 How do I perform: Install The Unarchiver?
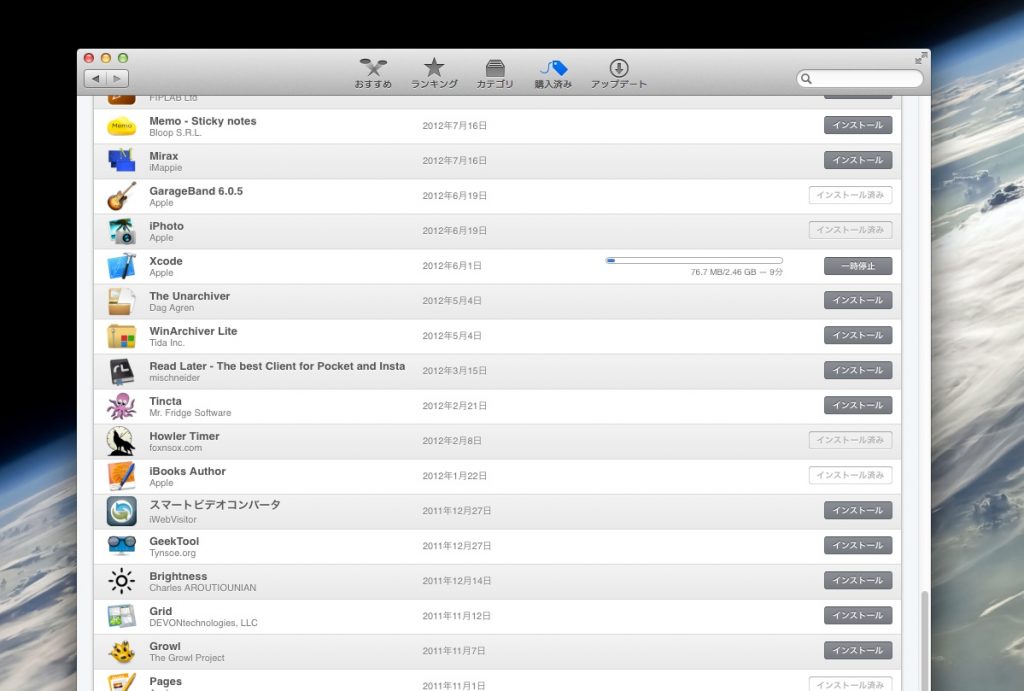click(857, 300)
